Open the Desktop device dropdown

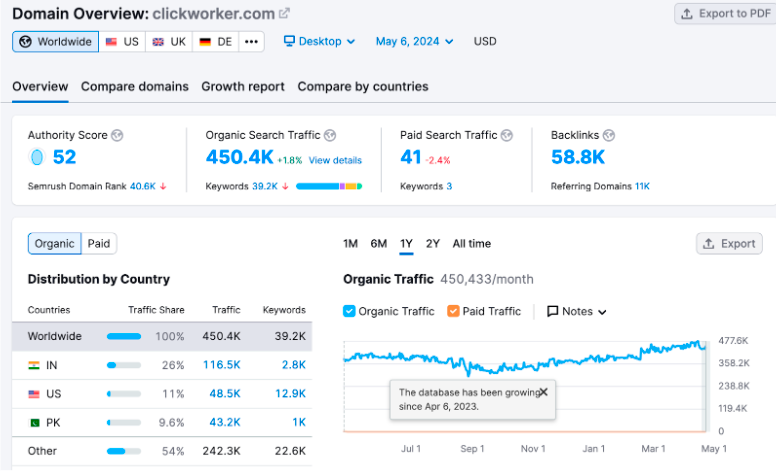(x=320, y=42)
